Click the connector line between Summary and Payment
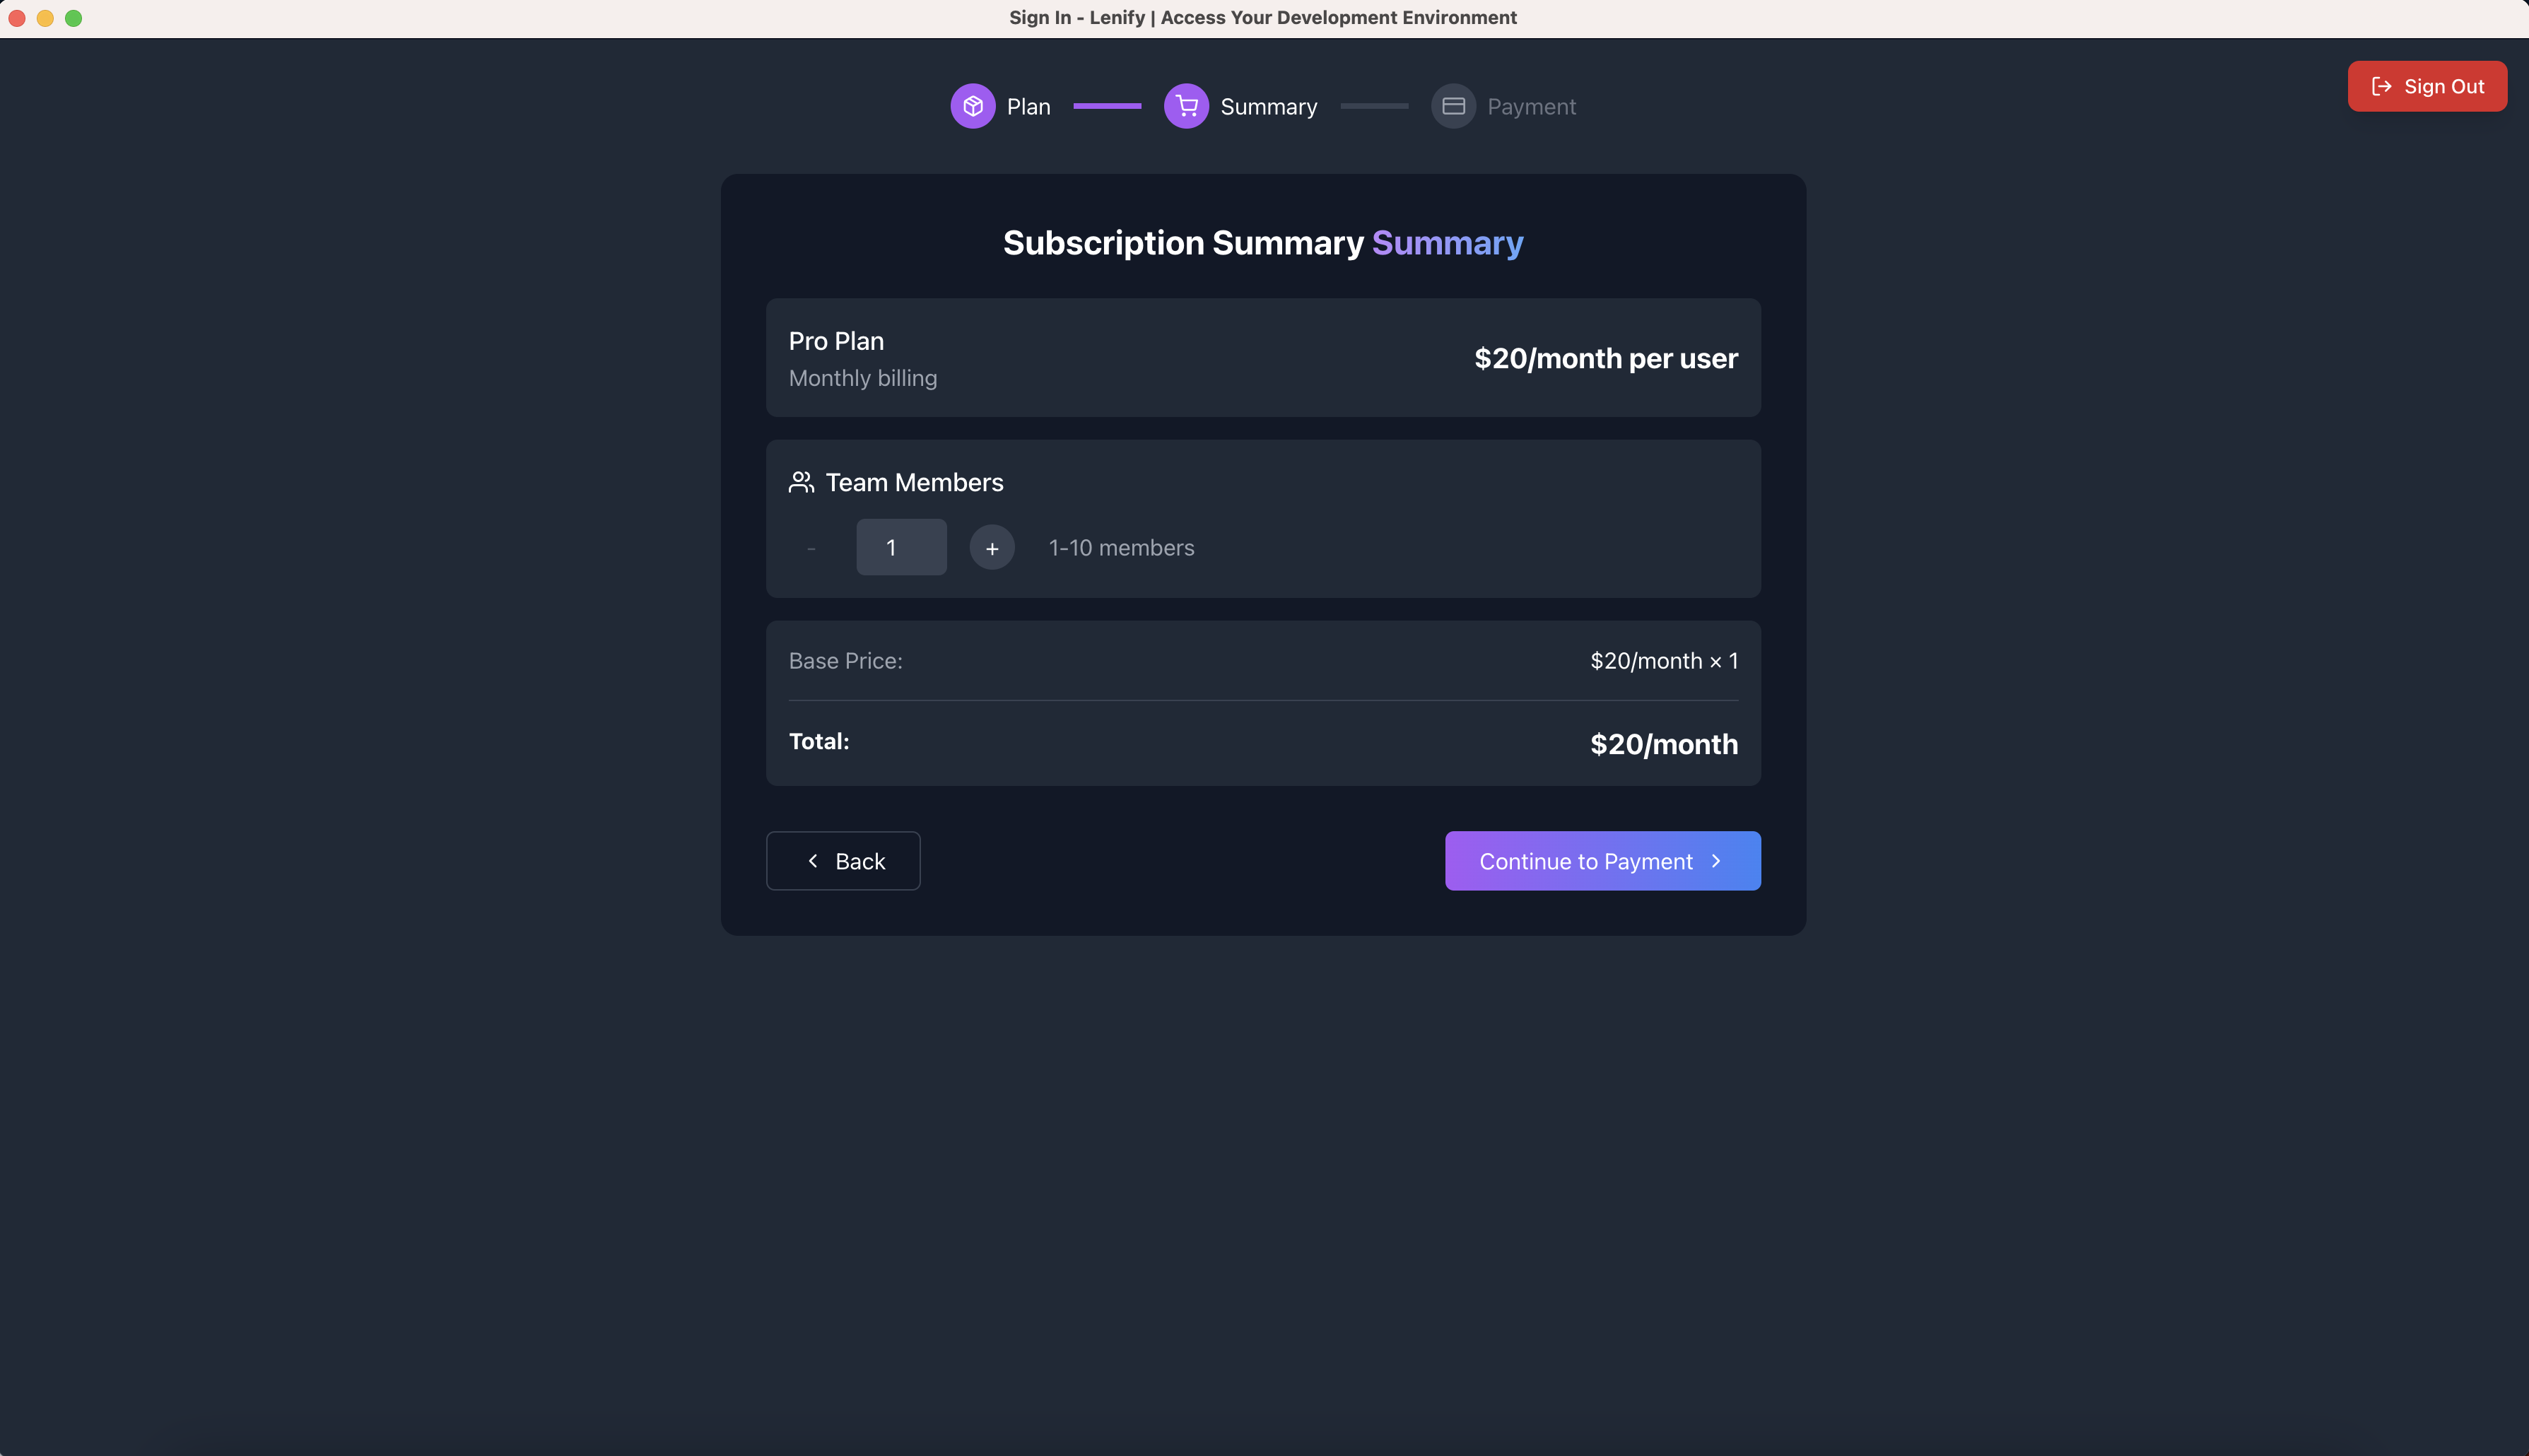The image size is (2529, 1456). pyautogui.click(x=1374, y=105)
